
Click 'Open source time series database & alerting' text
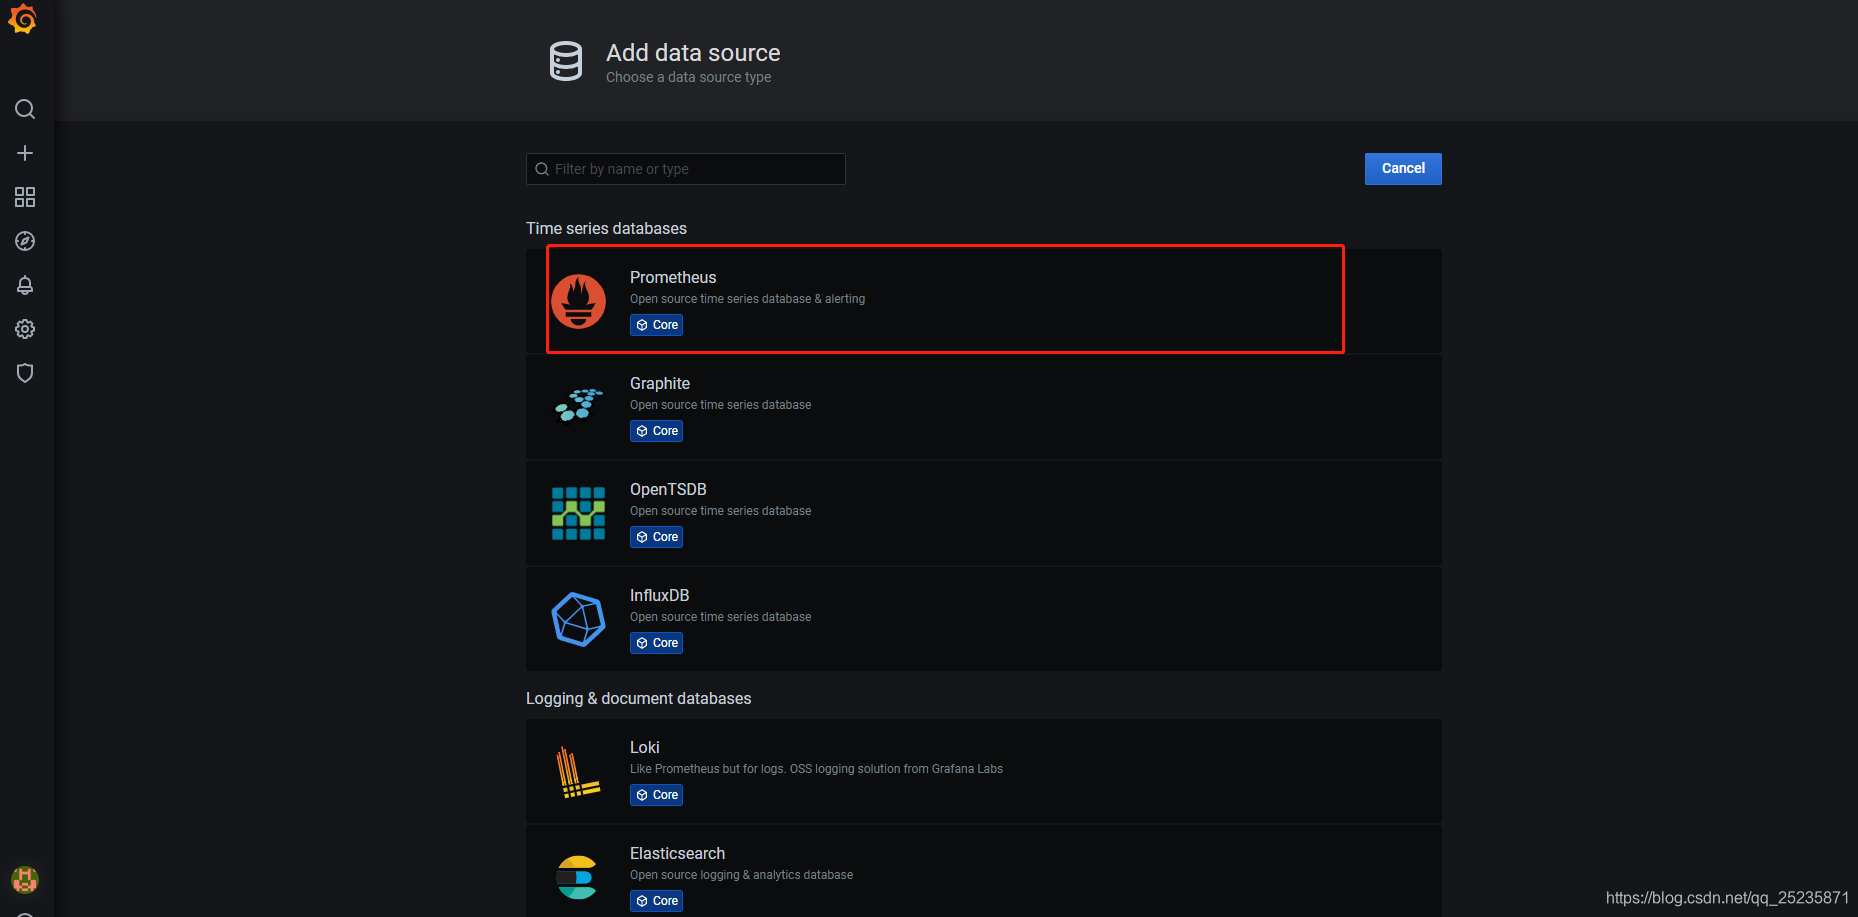coord(748,299)
